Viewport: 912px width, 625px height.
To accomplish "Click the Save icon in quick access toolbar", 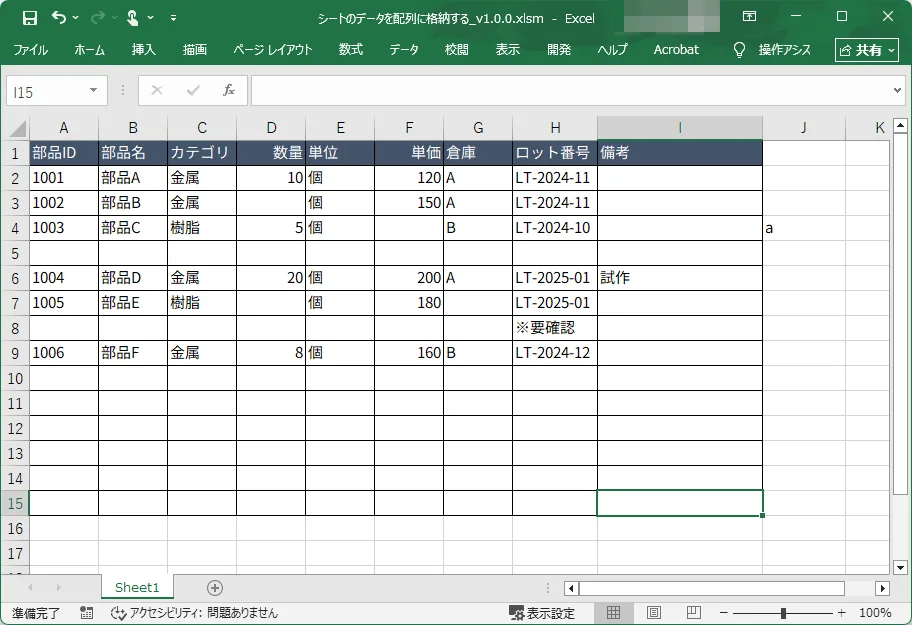I will [x=30, y=18].
